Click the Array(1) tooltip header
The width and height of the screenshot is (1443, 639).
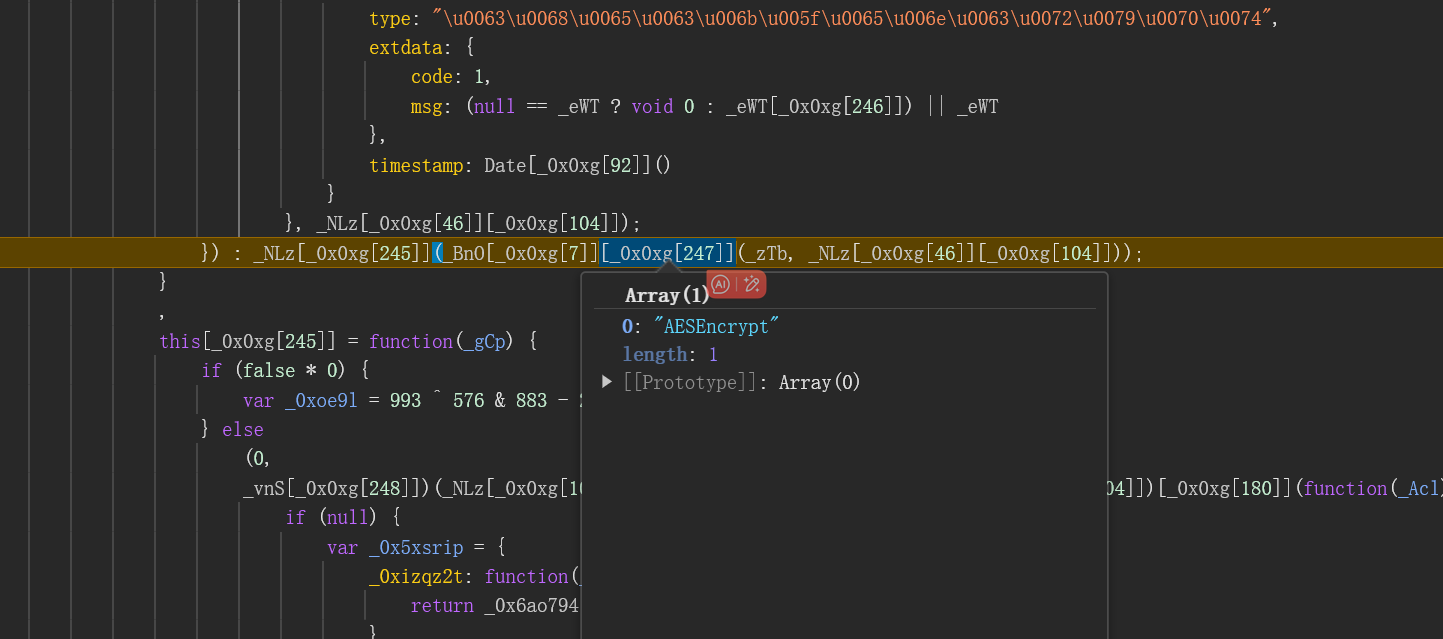point(667,295)
